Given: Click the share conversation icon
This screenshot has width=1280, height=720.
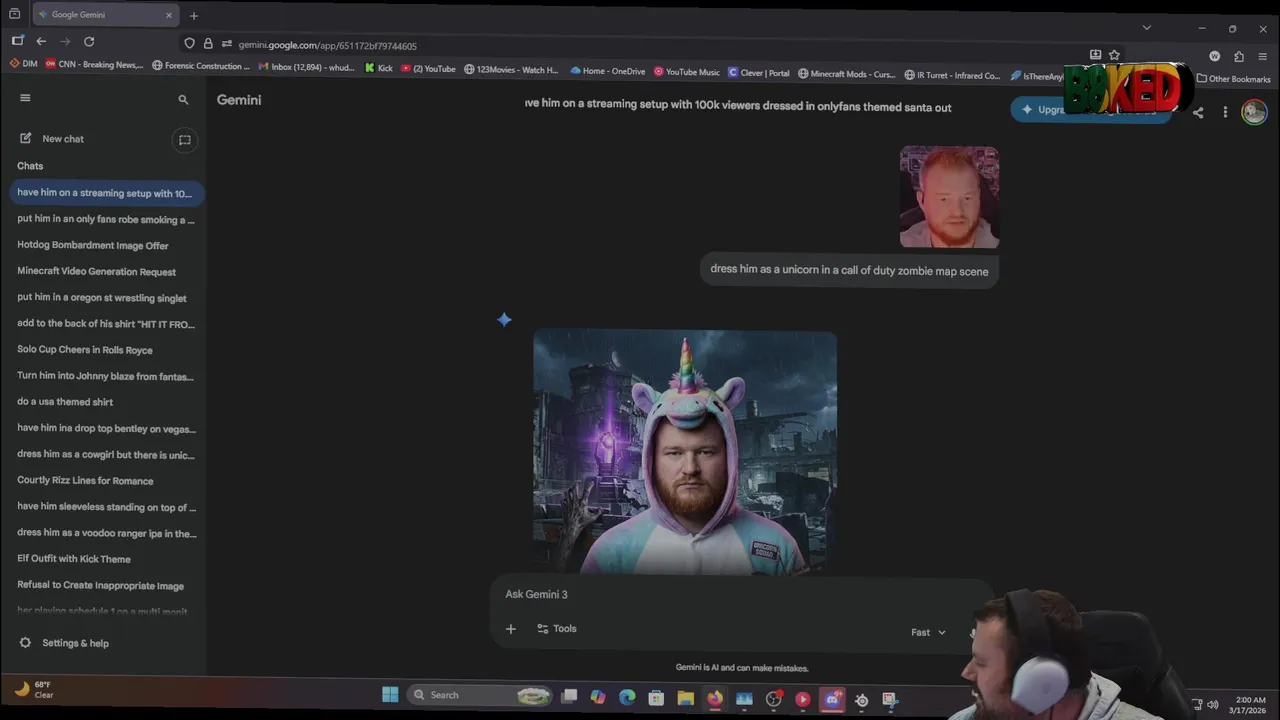Looking at the screenshot, I should coord(1198,112).
